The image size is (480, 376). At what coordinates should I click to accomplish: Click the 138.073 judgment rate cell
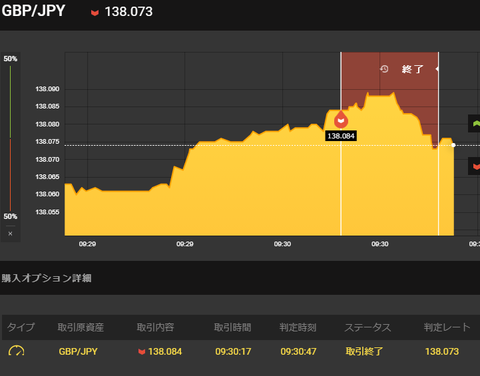(442, 351)
